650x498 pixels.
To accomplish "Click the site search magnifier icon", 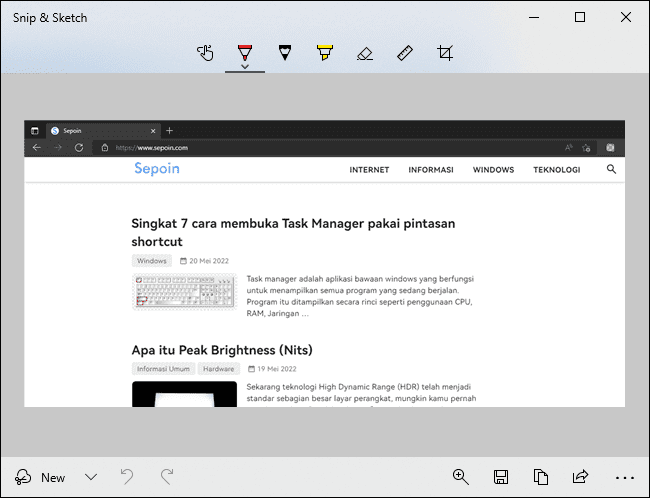I will click(611, 169).
